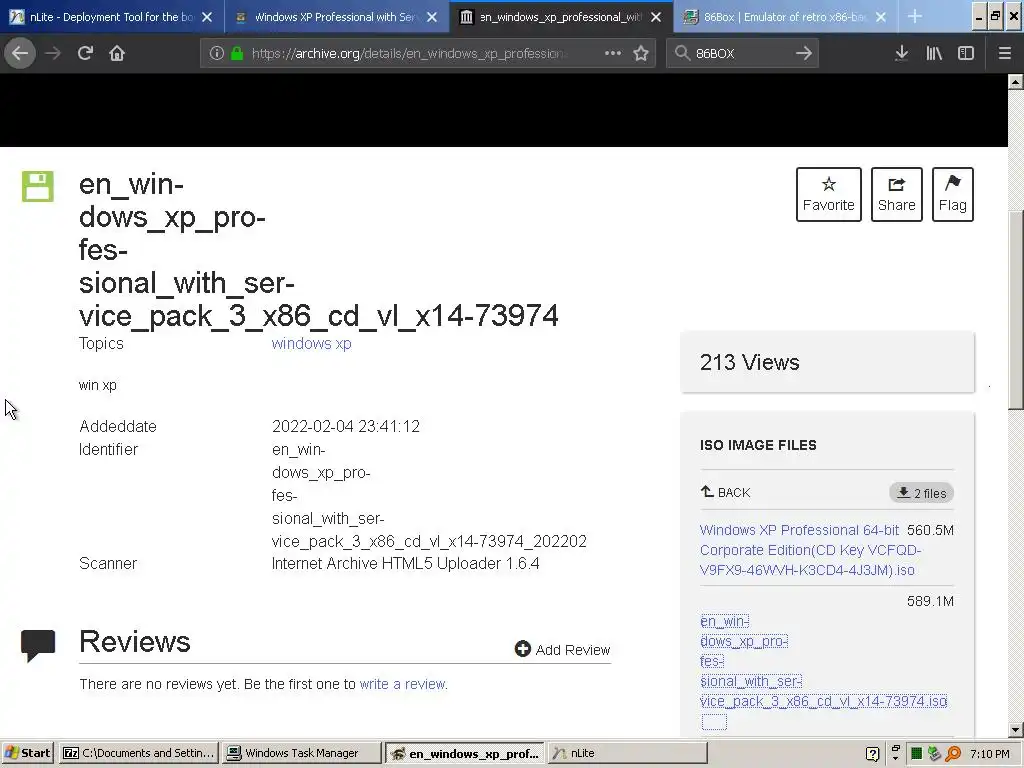1024x768 pixels.
Task: Open the library bookshelf icon
Action: click(x=934, y=54)
